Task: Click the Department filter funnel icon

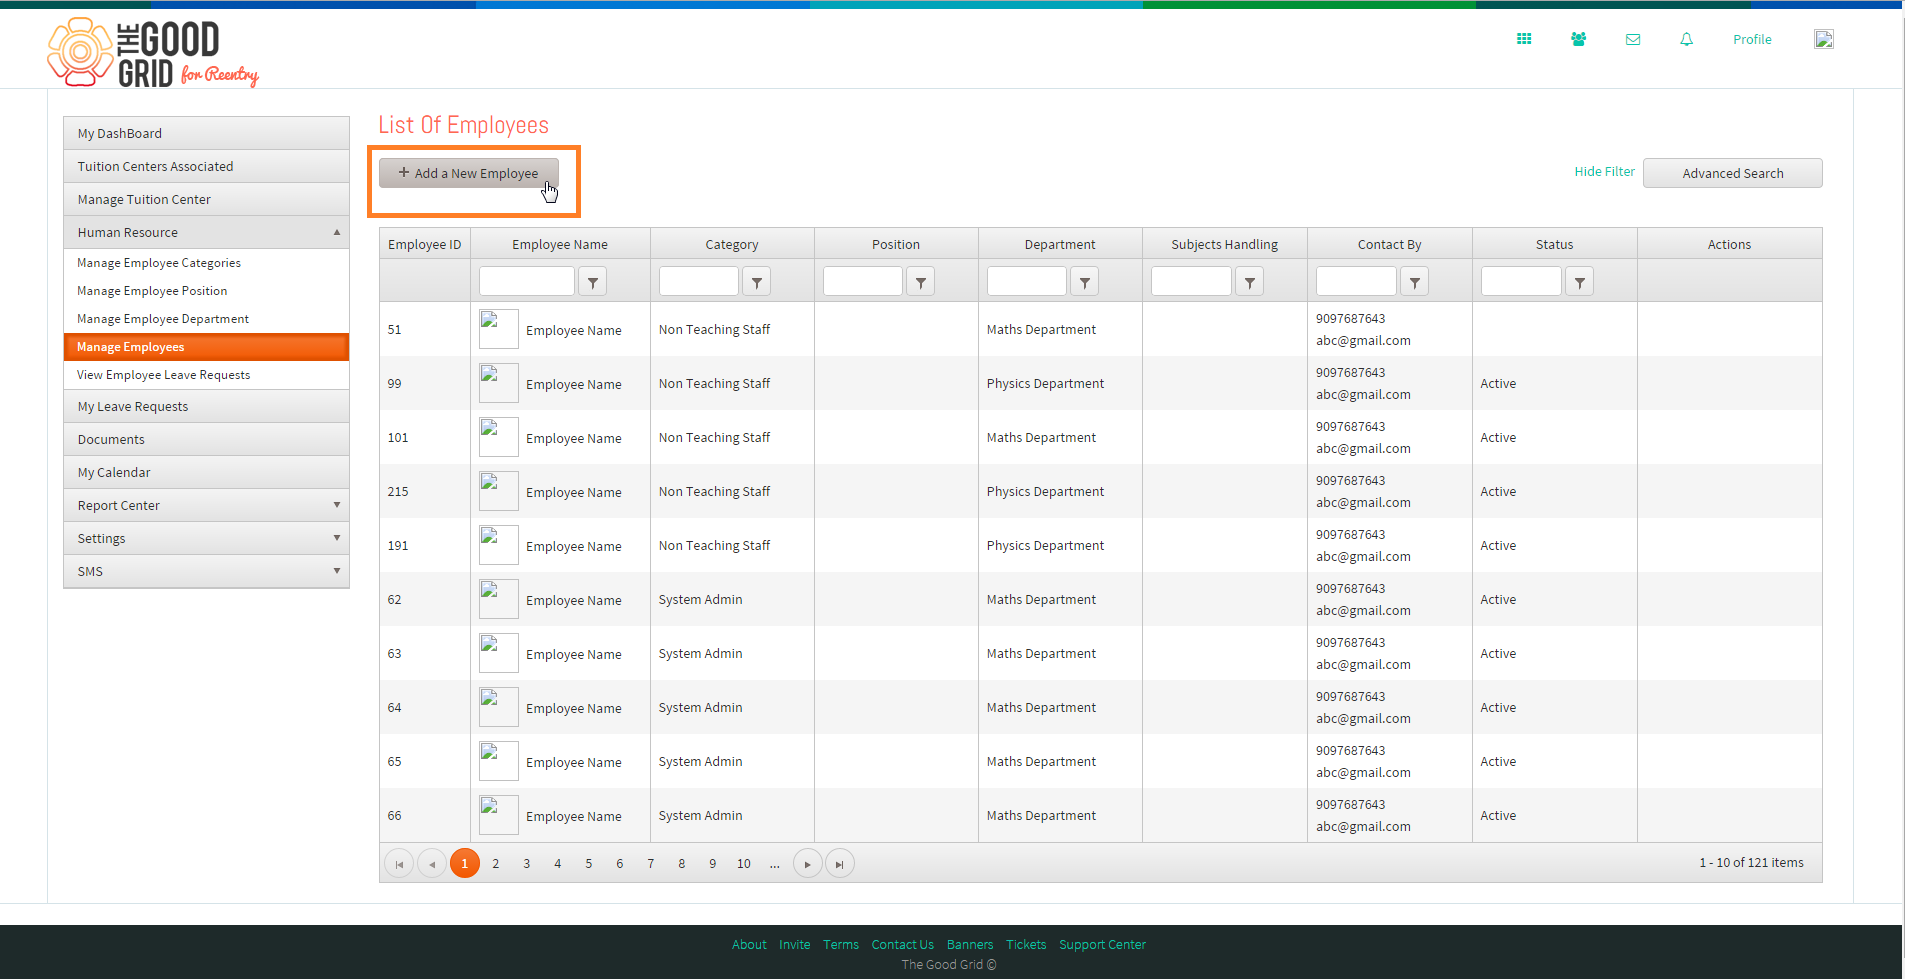Action: coord(1085,282)
